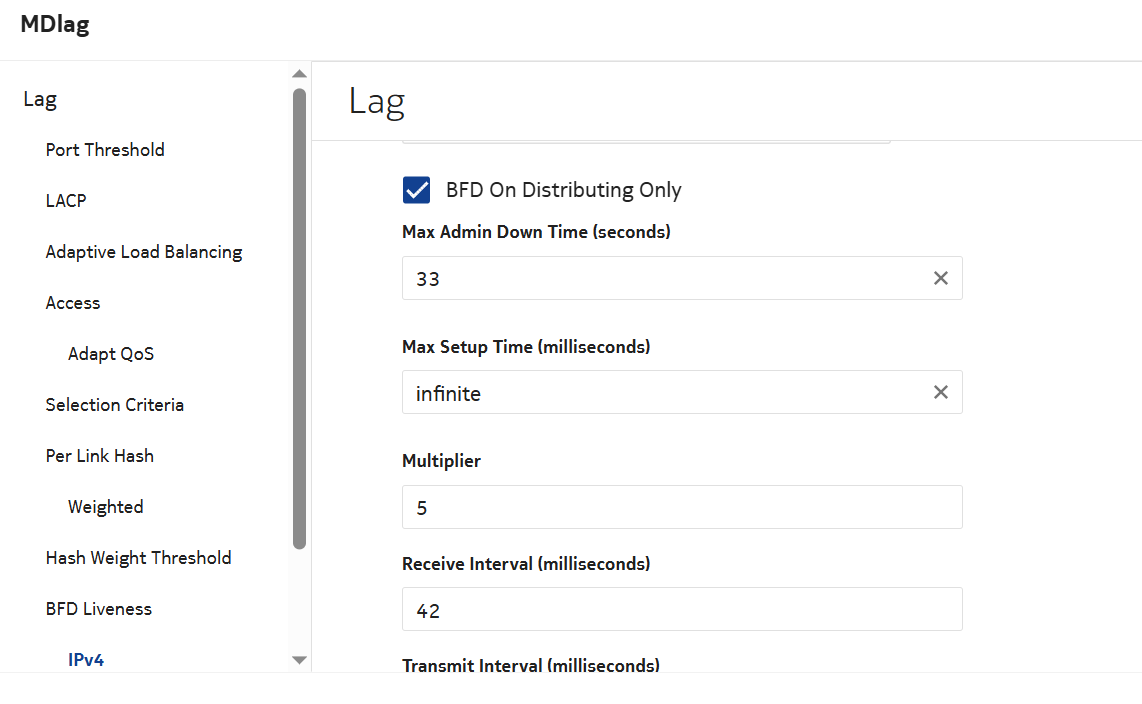Go to LACP settings

pyautogui.click(x=66, y=201)
